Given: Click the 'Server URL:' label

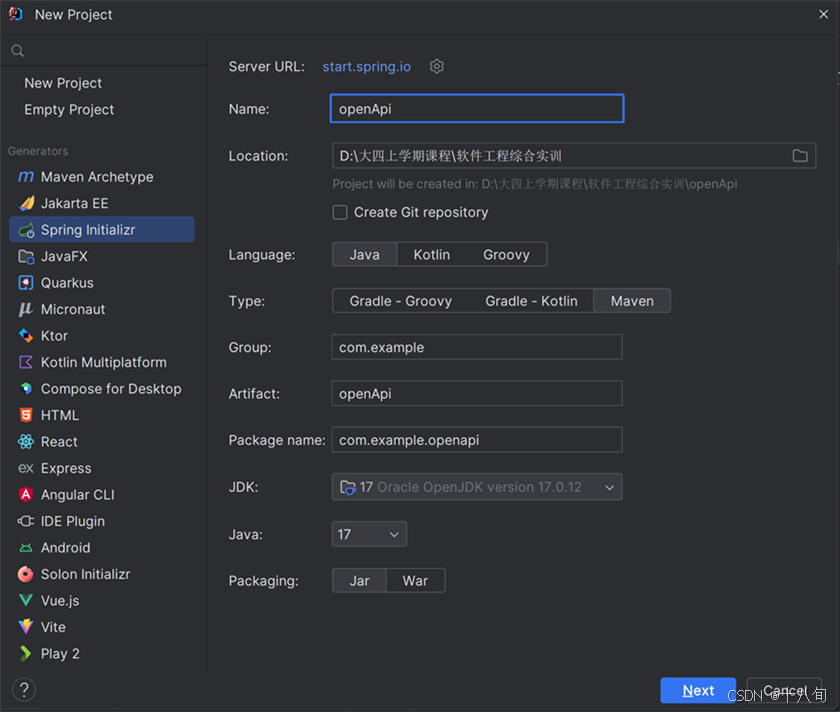Looking at the screenshot, I should (266, 66).
